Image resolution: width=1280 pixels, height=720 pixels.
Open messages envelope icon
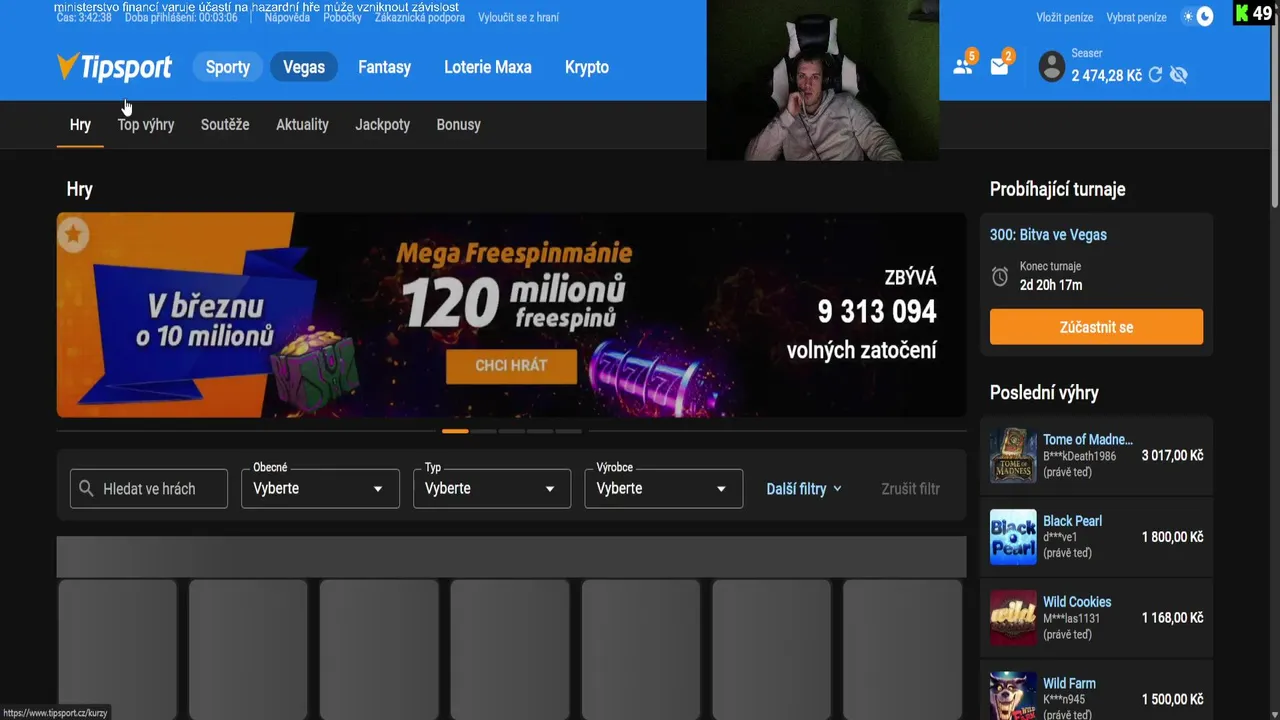click(999, 66)
